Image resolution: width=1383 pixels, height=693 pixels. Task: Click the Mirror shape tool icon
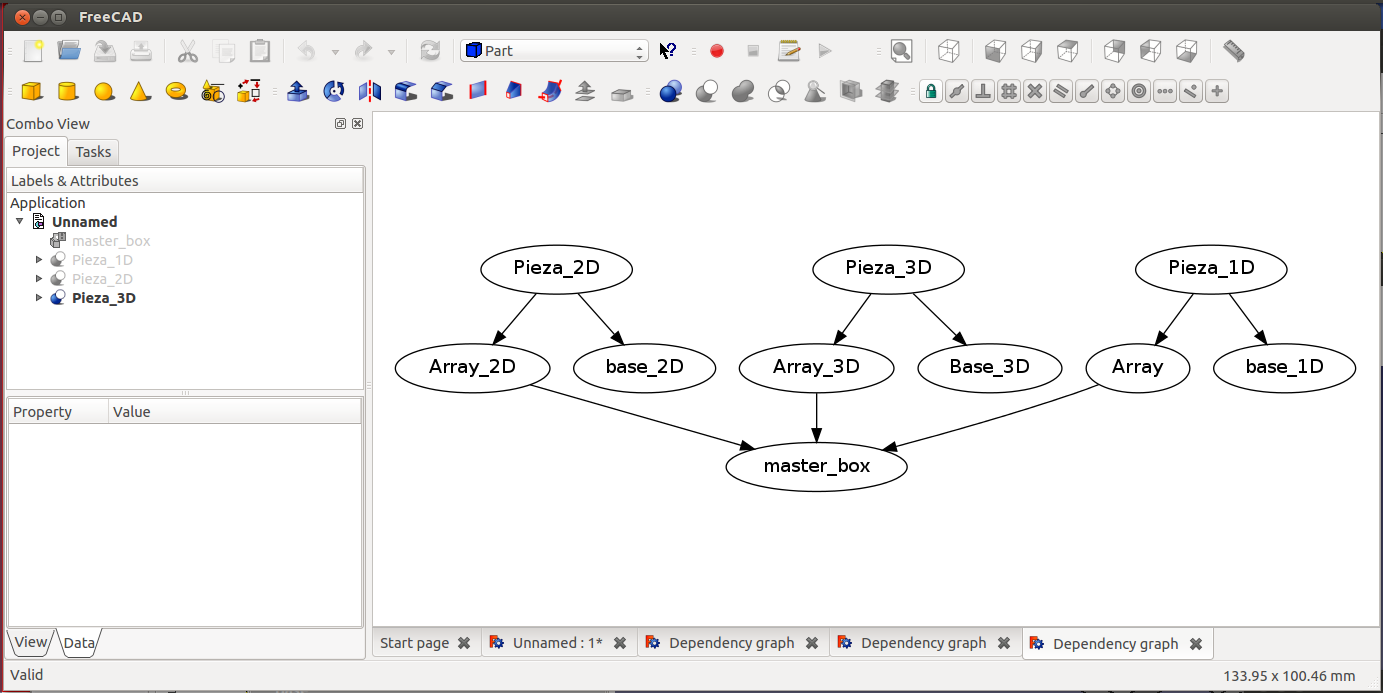pos(370,92)
